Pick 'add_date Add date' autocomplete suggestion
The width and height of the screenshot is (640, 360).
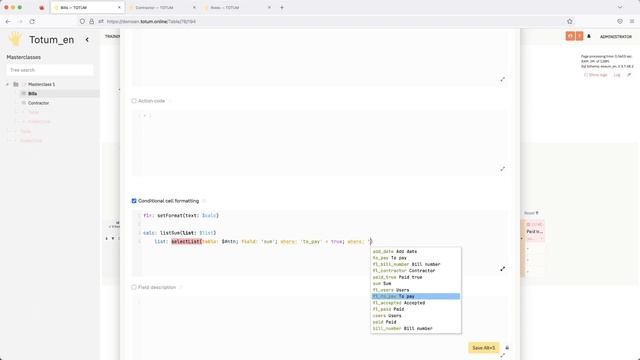[x=416, y=251]
